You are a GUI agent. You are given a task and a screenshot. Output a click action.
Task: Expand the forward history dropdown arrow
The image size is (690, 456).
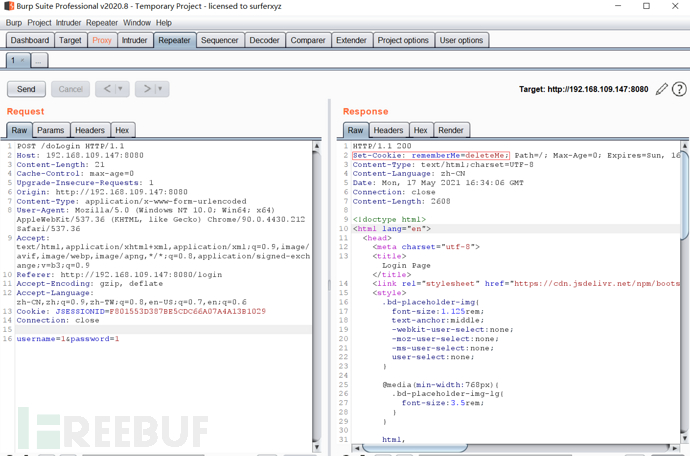coord(161,89)
